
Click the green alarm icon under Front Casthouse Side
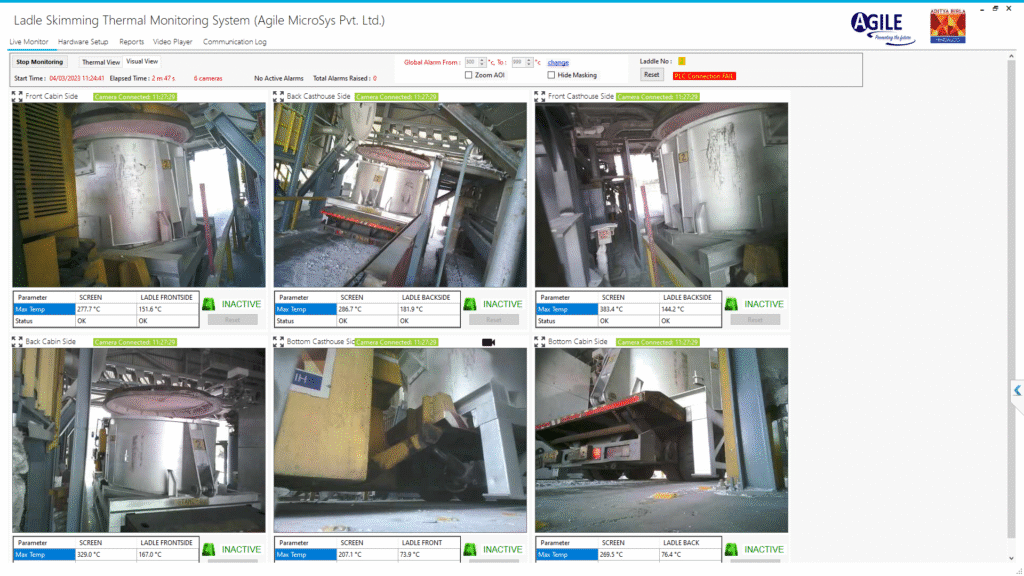click(x=732, y=304)
